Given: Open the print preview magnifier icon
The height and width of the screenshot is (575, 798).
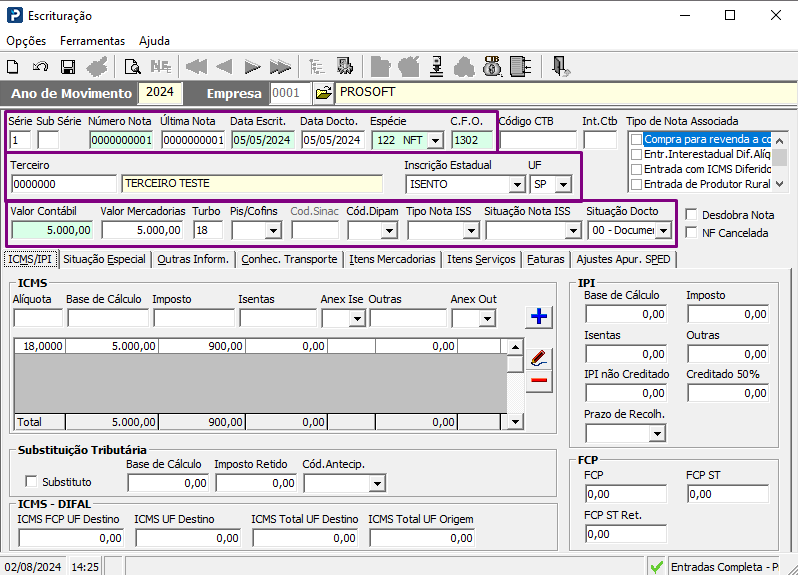Looking at the screenshot, I should coord(132,67).
